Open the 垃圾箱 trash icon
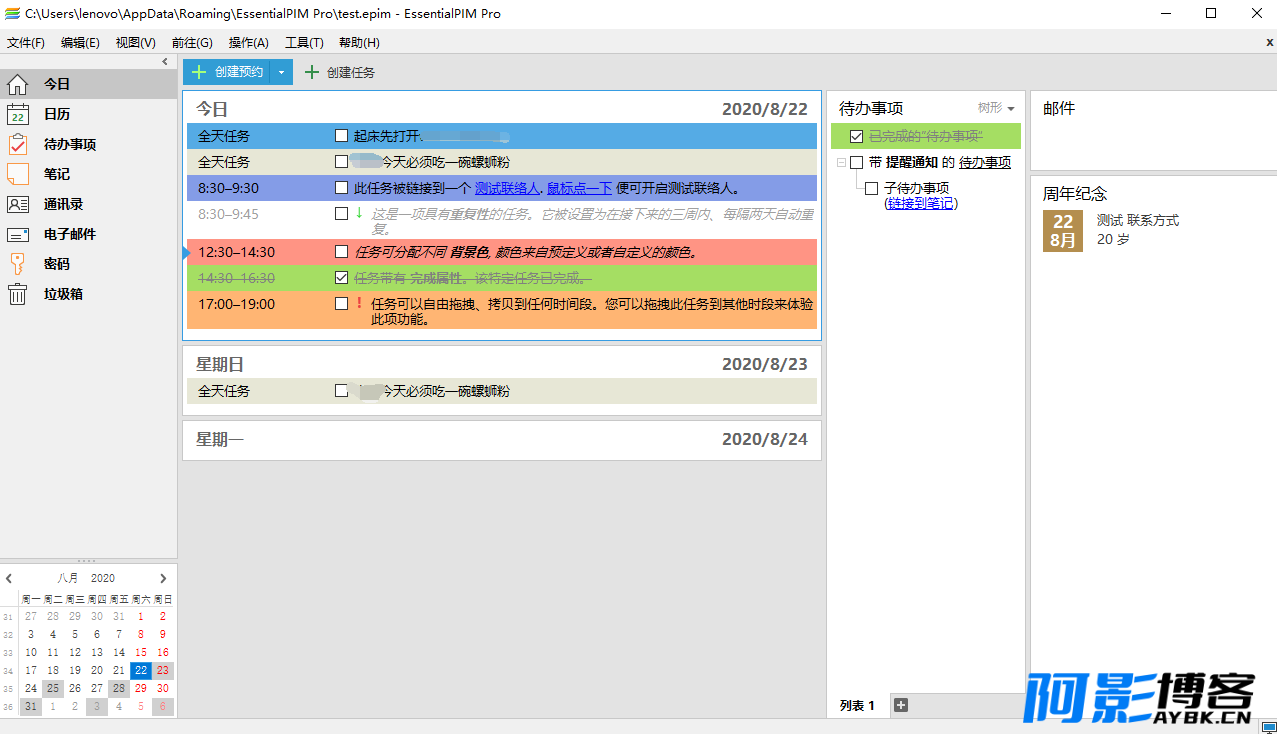Image resolution: width=1277 pixels, height=734 pixels. coord(18,294)
